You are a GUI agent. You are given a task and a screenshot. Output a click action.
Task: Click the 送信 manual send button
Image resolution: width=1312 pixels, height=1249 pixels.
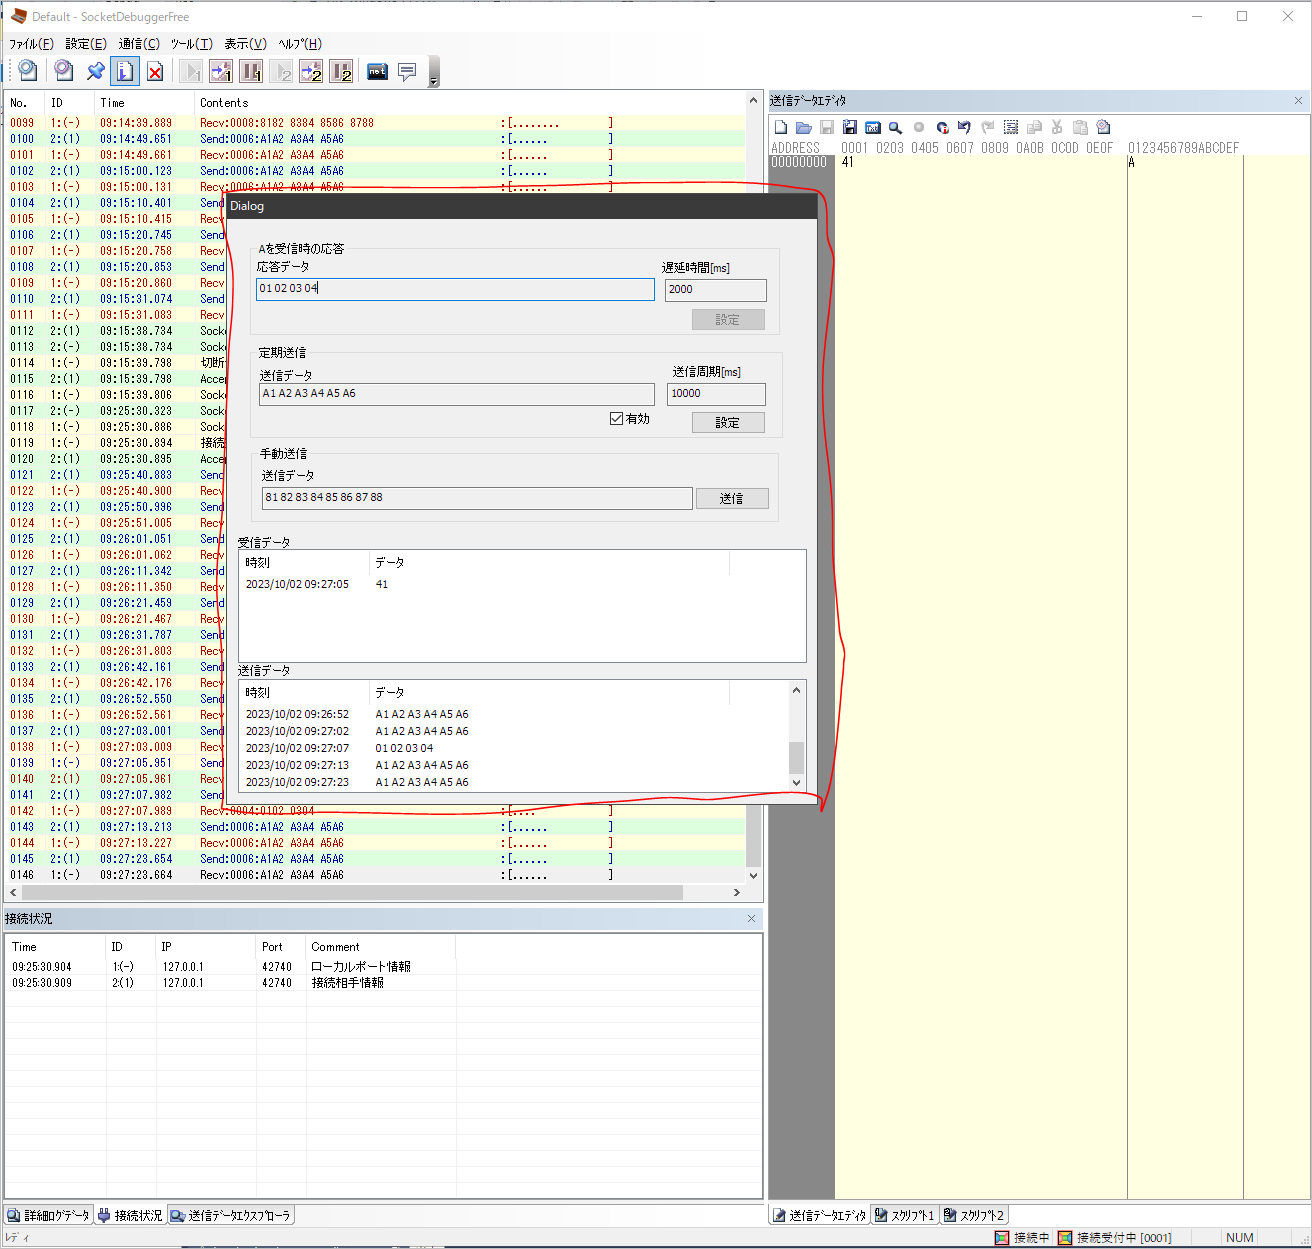pyautogui.click(x=732, y=498)
